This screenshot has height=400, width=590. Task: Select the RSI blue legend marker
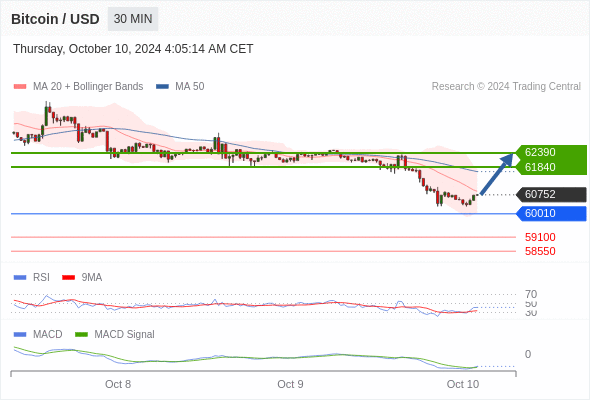click(20, 278)
